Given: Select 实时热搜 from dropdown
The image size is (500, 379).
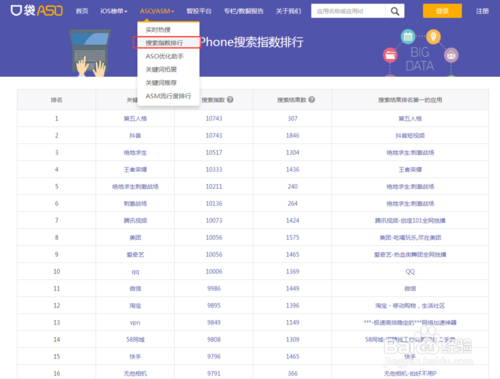Looking at the screenshot, I should pyautogui.click(x=158, y=30).
